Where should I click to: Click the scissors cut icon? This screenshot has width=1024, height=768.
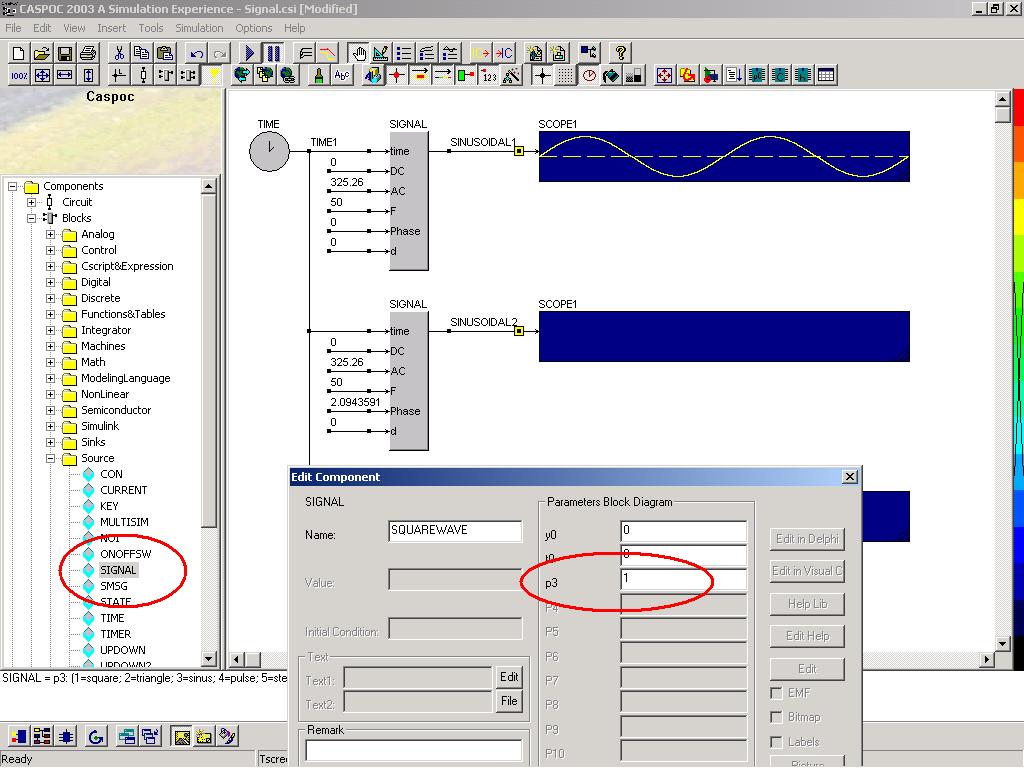point(119,53)
